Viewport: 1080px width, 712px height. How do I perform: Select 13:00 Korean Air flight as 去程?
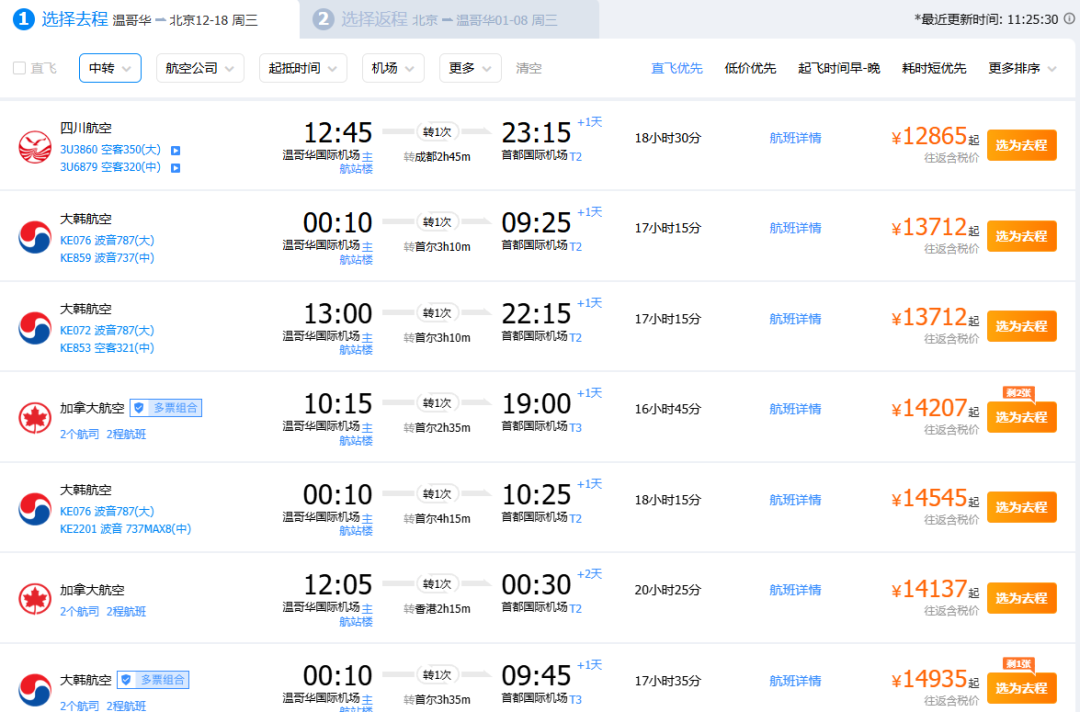[x=1021, y=326]
